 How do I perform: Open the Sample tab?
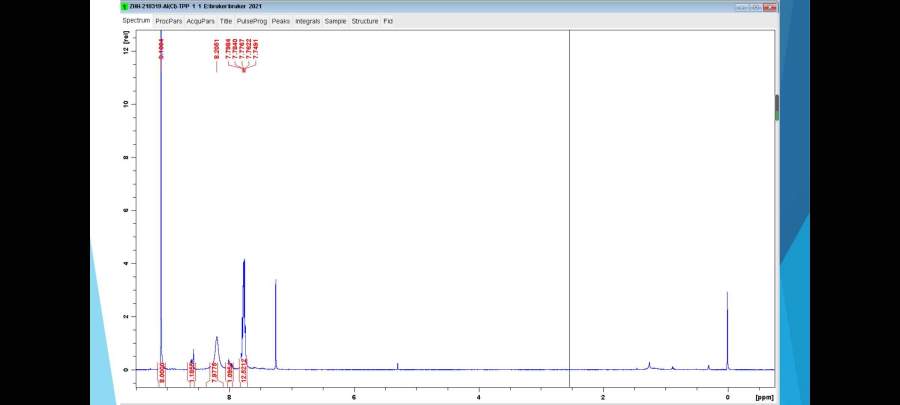(x=335, y=21)
